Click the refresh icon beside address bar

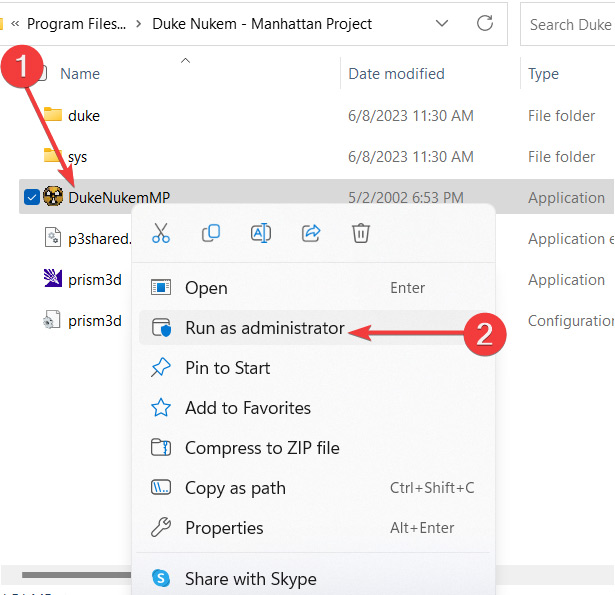point(485,23)
